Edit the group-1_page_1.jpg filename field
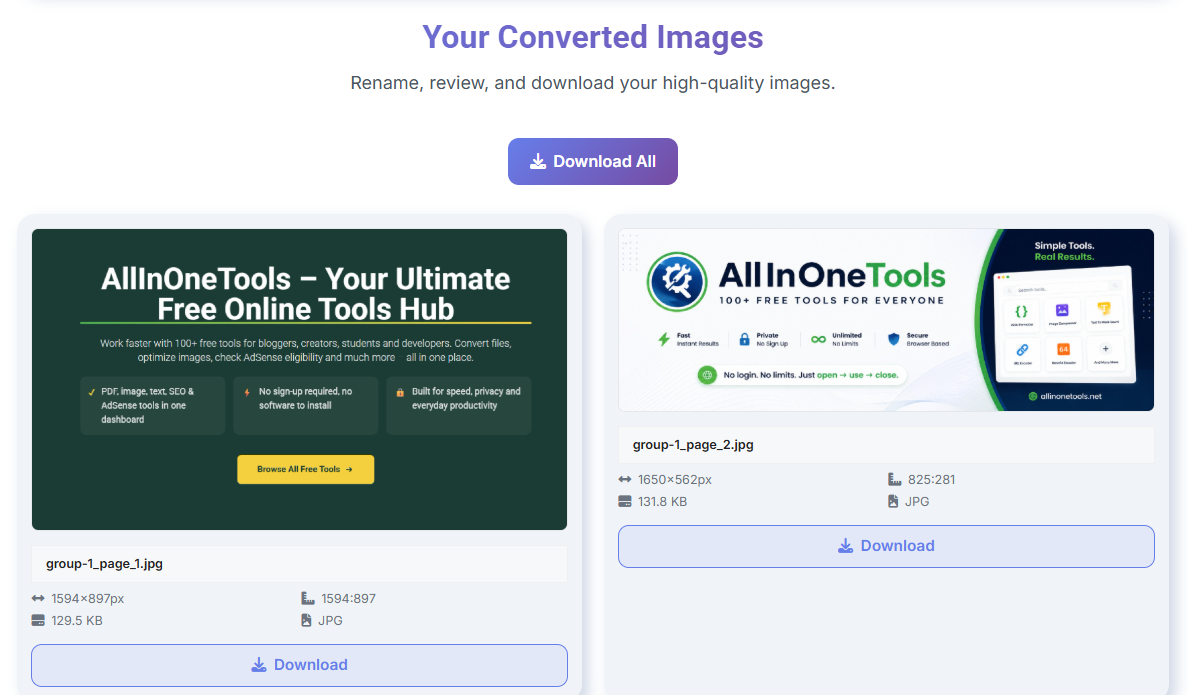This screenshot has height=695, width=1188. (x=299, y=564)
